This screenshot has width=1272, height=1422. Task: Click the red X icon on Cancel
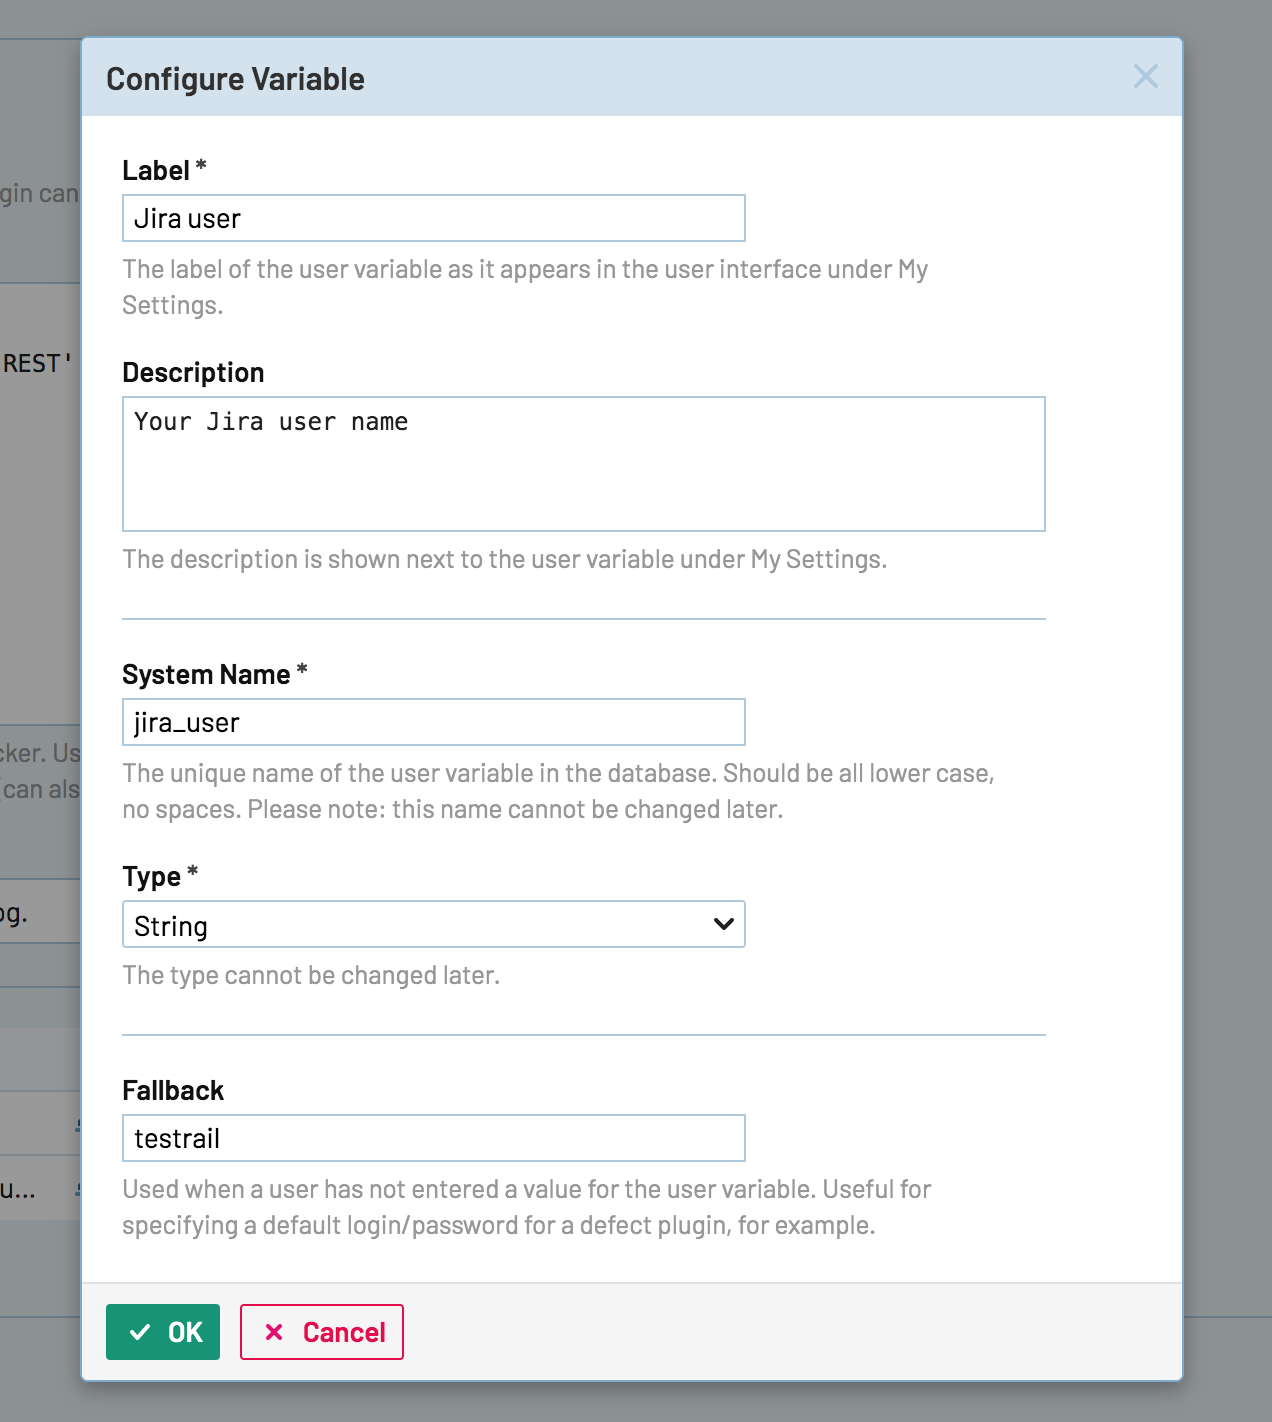point(274,1332)
